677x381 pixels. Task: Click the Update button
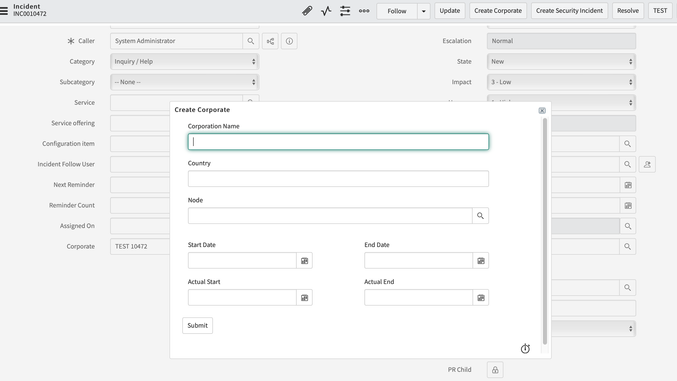449,11
